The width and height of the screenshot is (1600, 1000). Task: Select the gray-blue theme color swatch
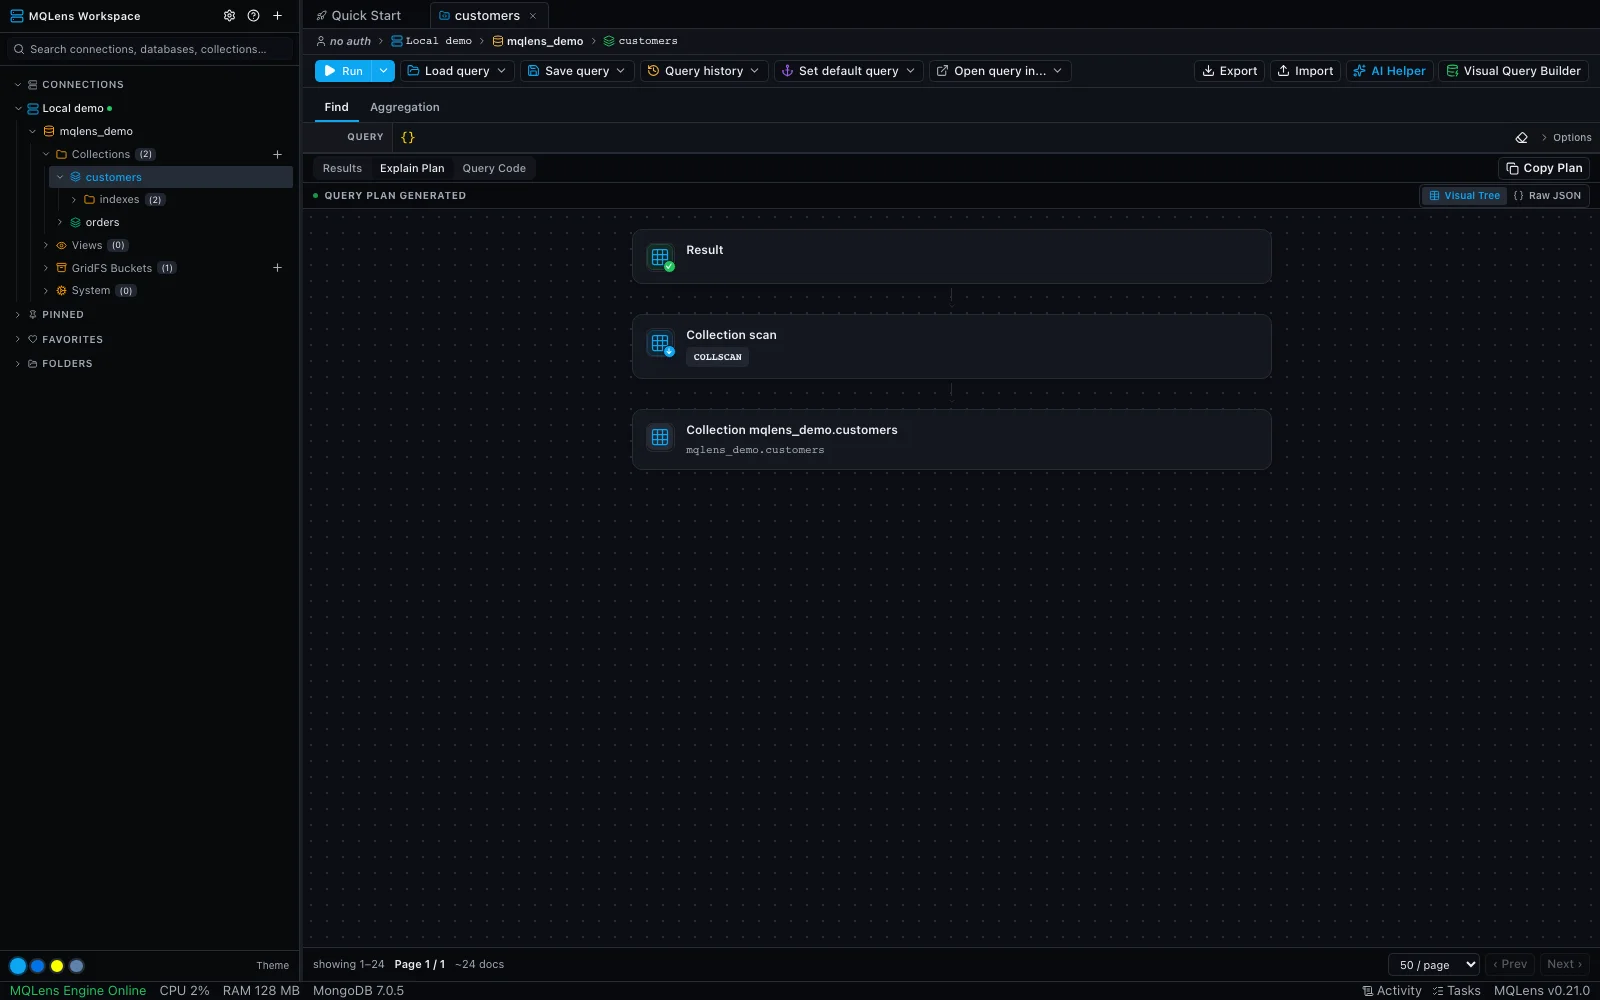(77, 966)
